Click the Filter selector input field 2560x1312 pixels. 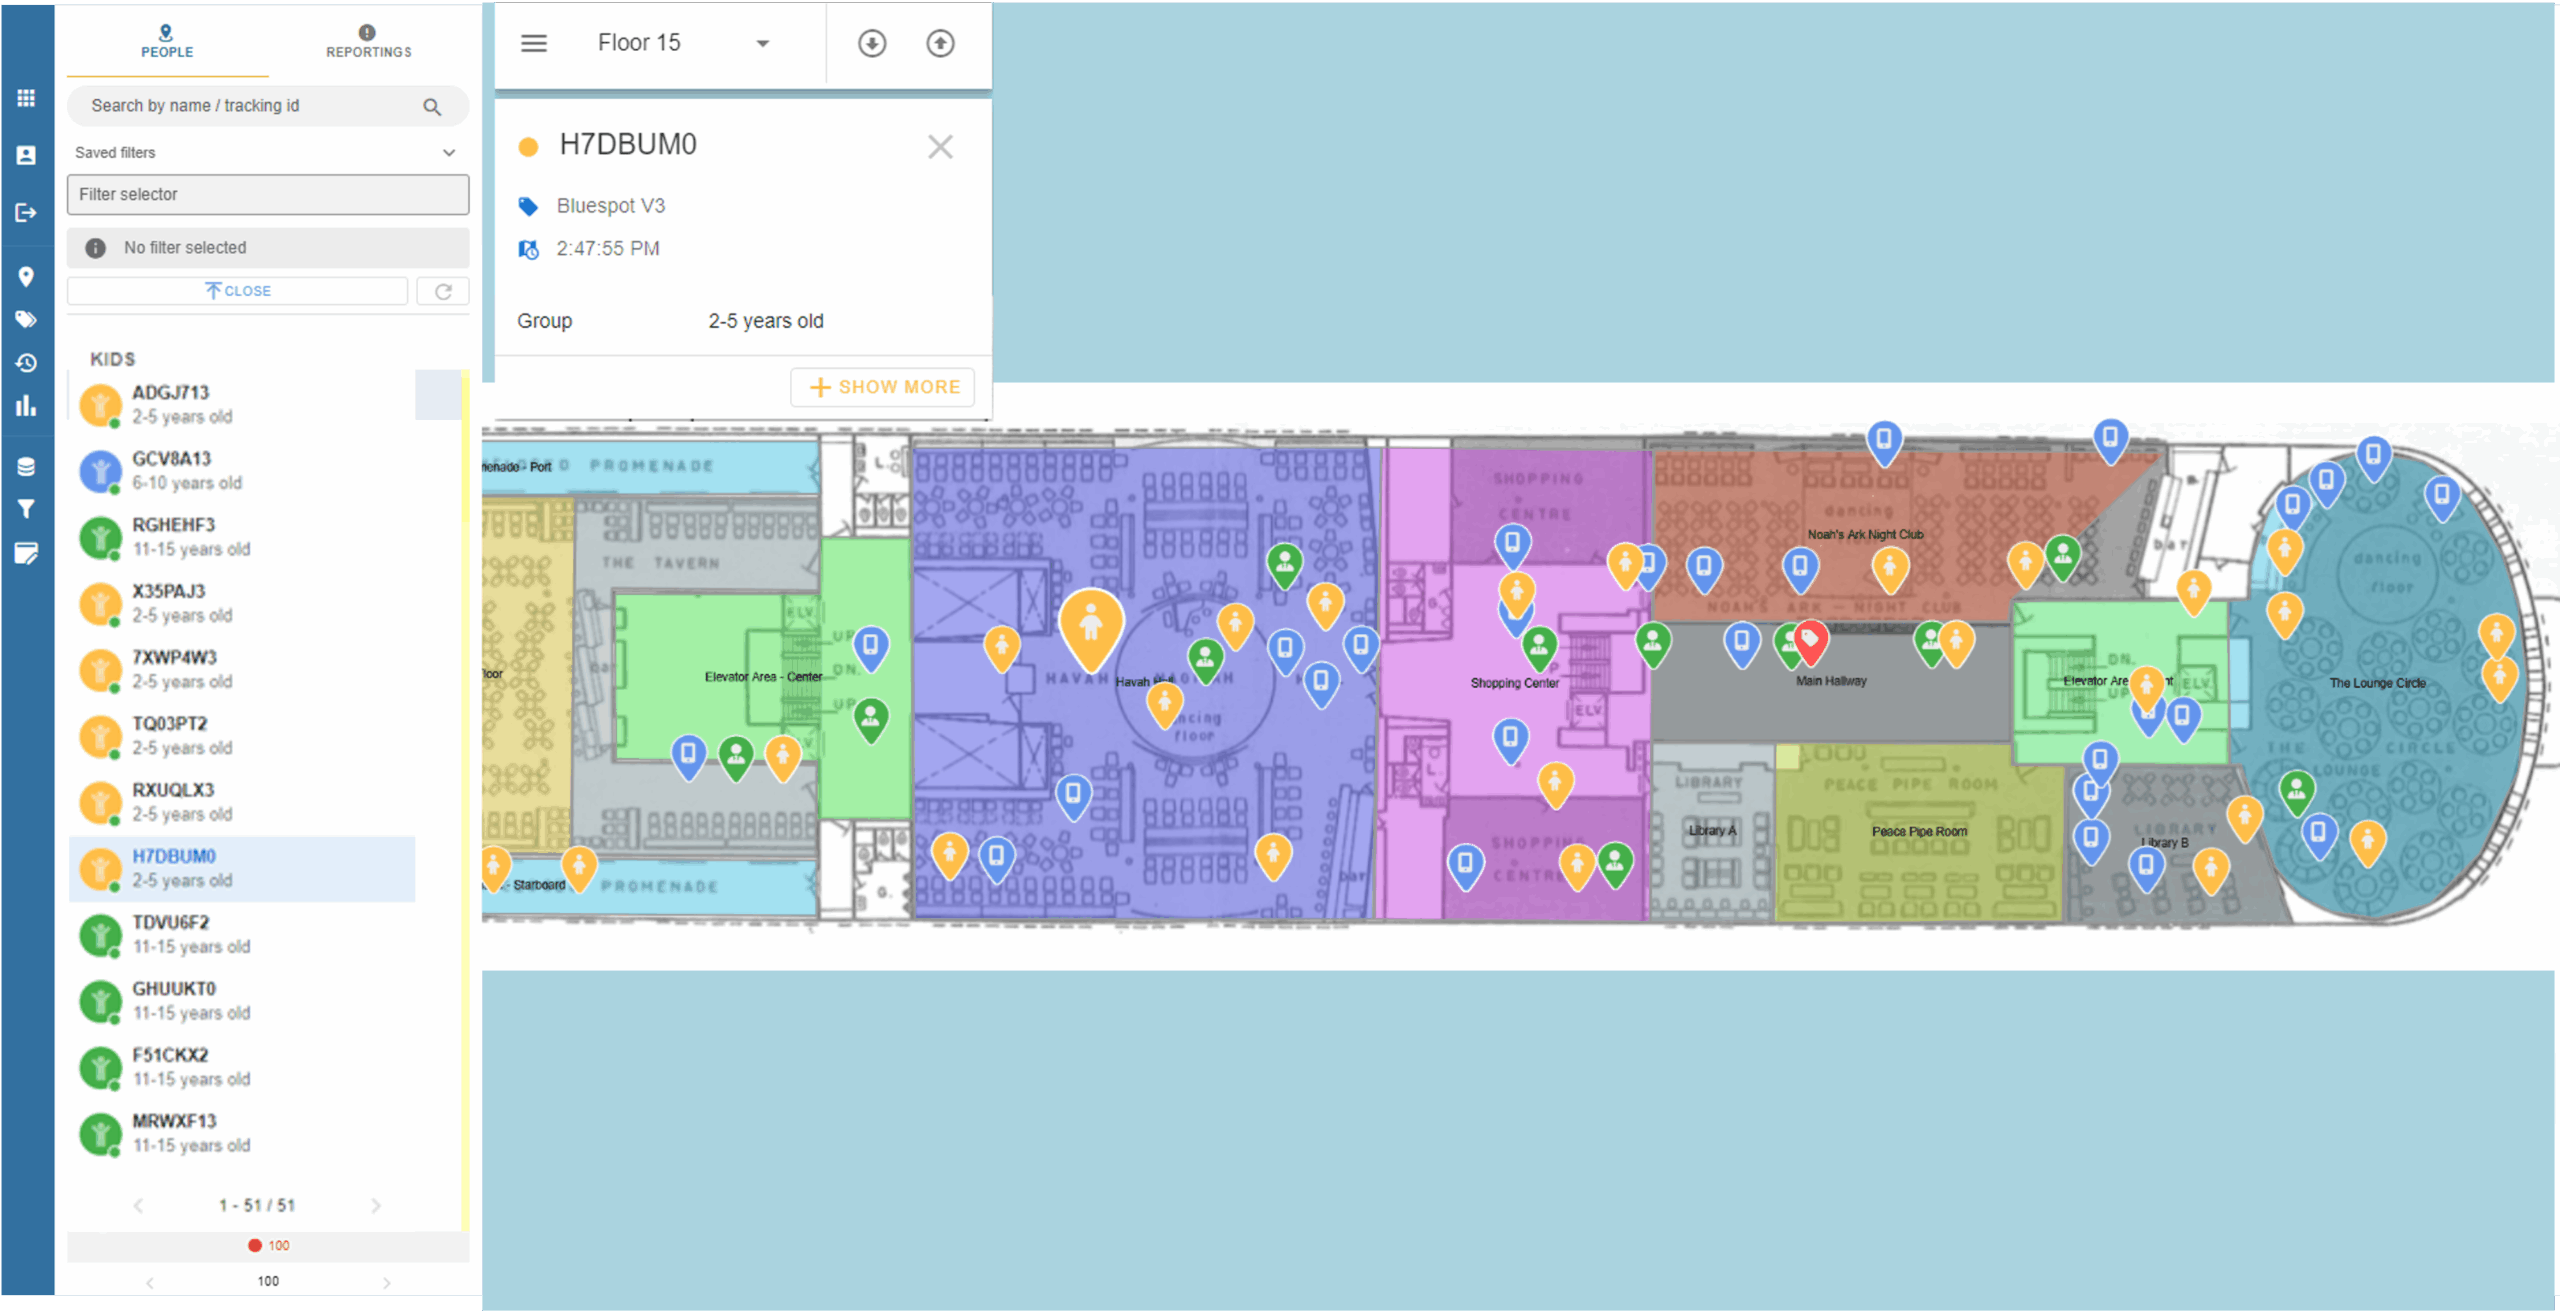coord(268,194)
